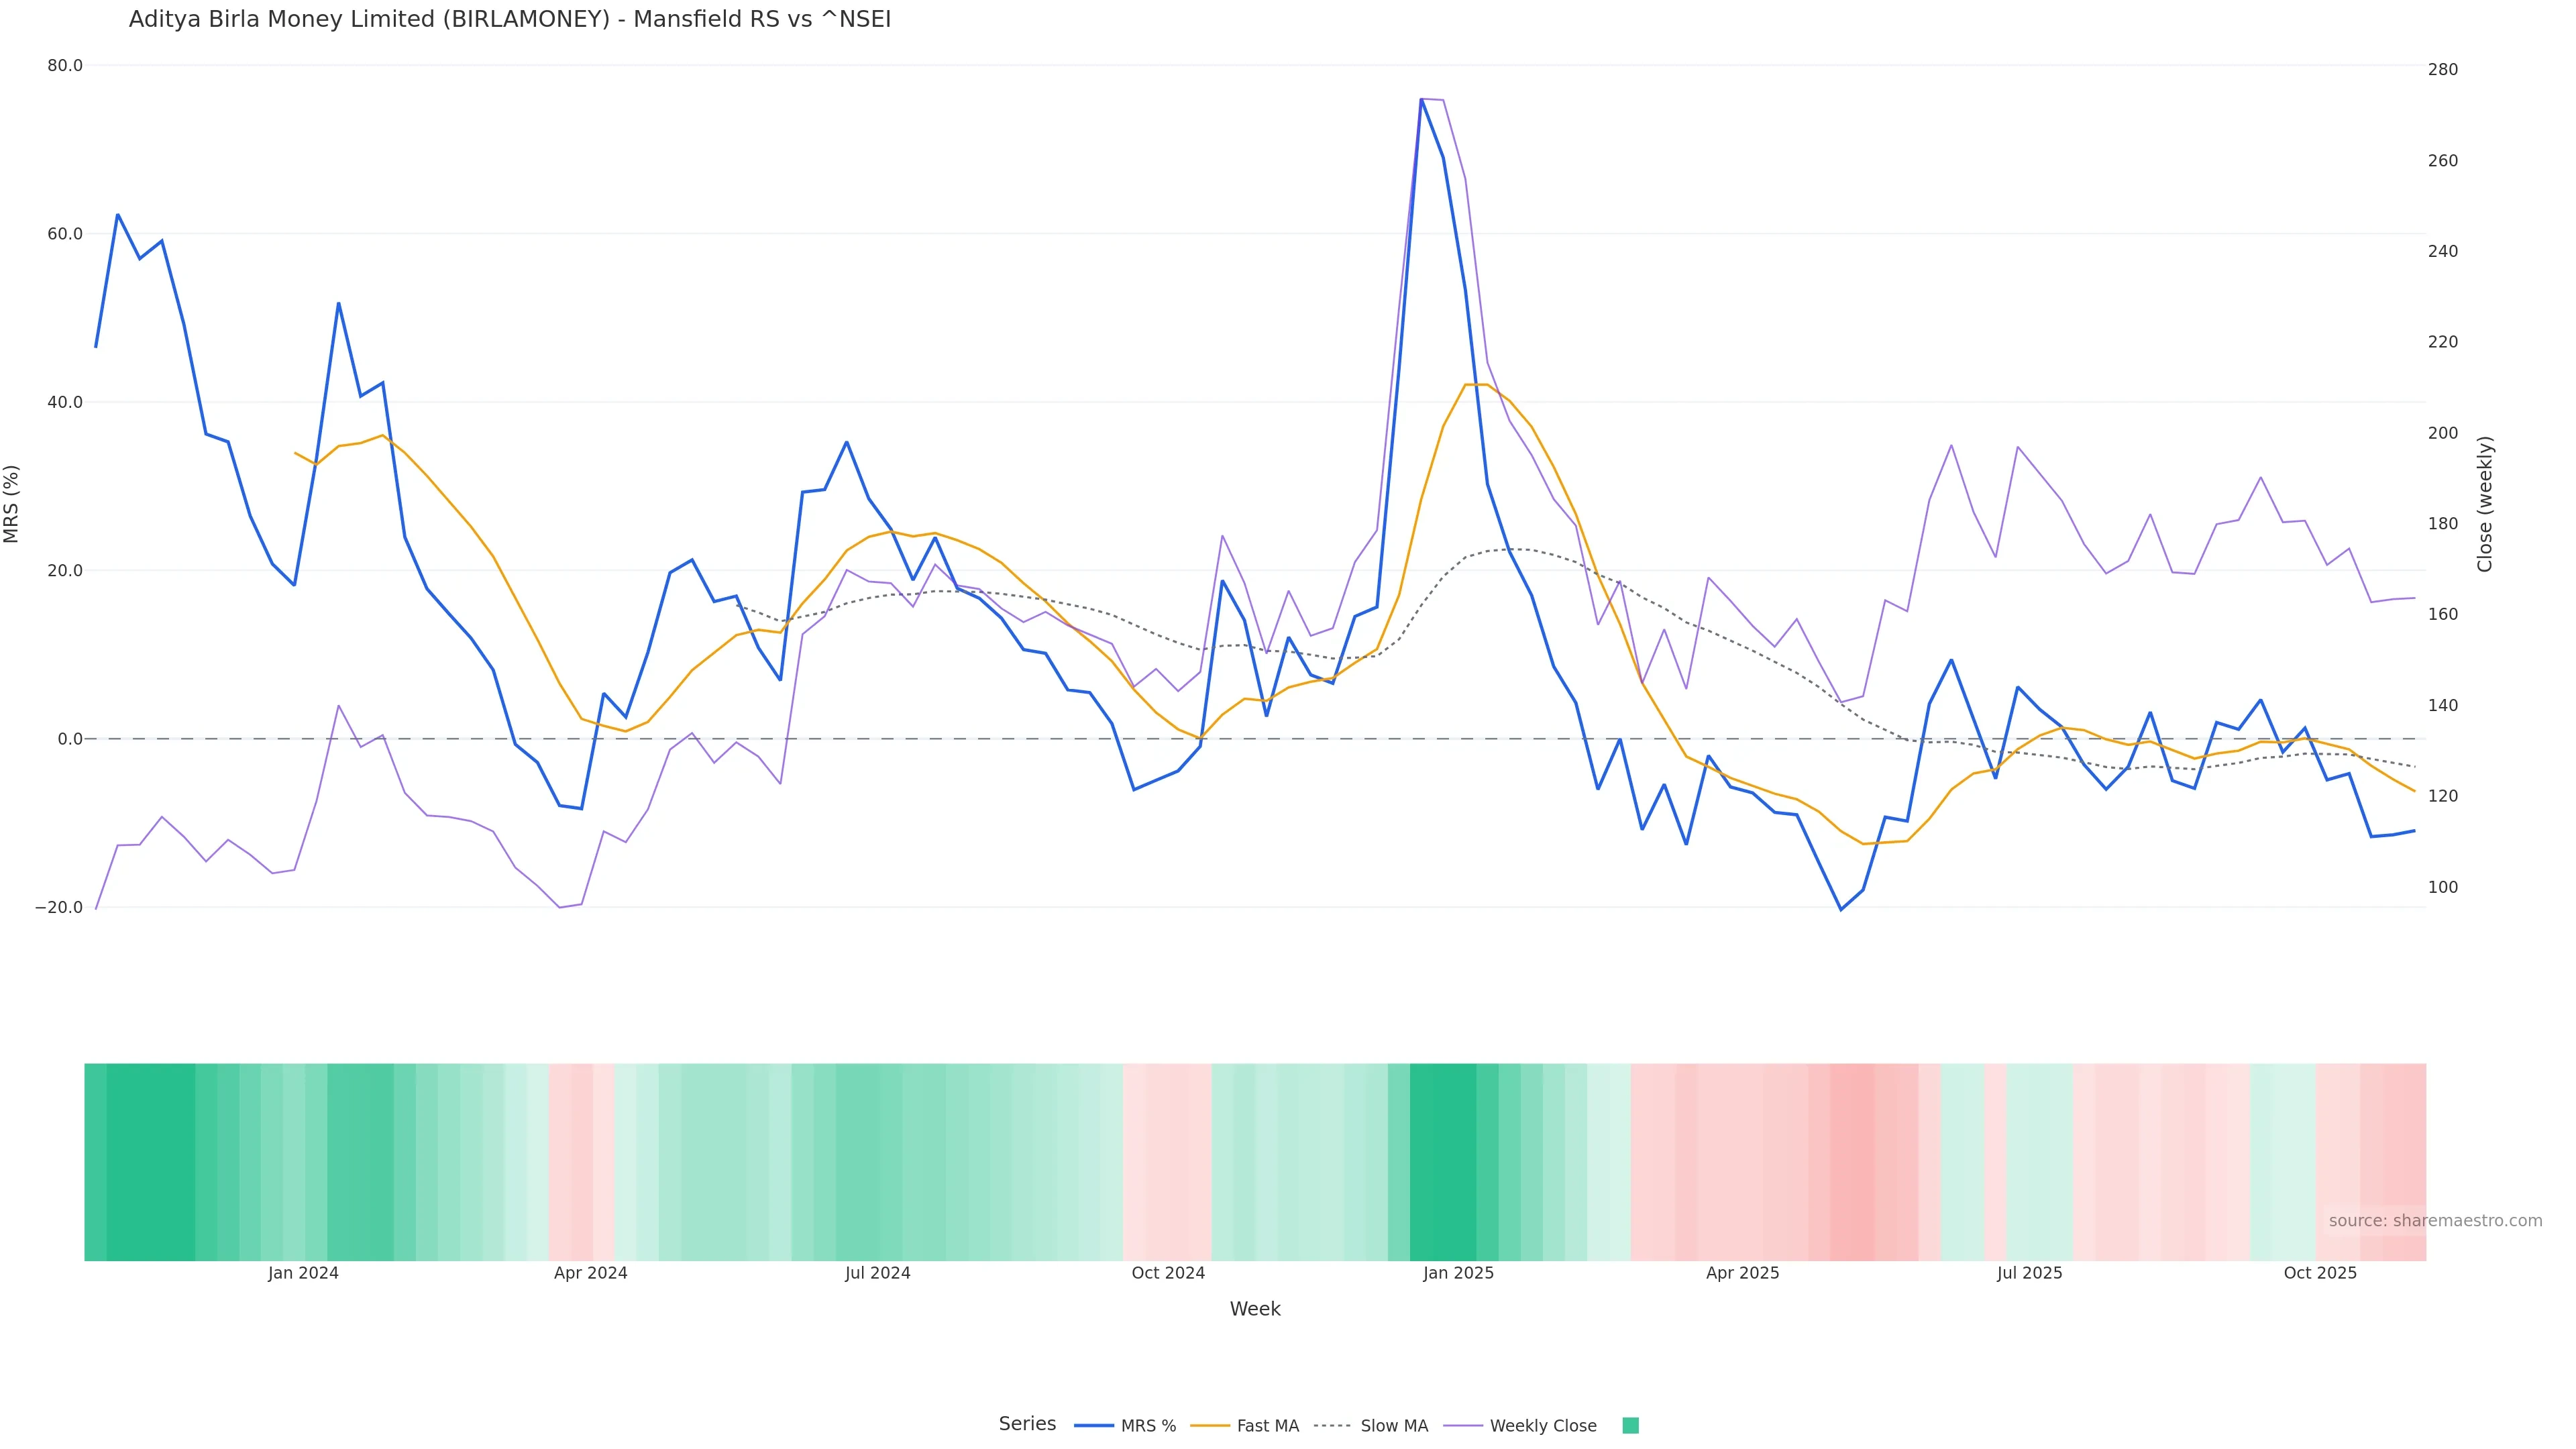Hide the Fast MA series in legend
This screenshot has width=2576, height=1449.
tap(1267, 1426)
